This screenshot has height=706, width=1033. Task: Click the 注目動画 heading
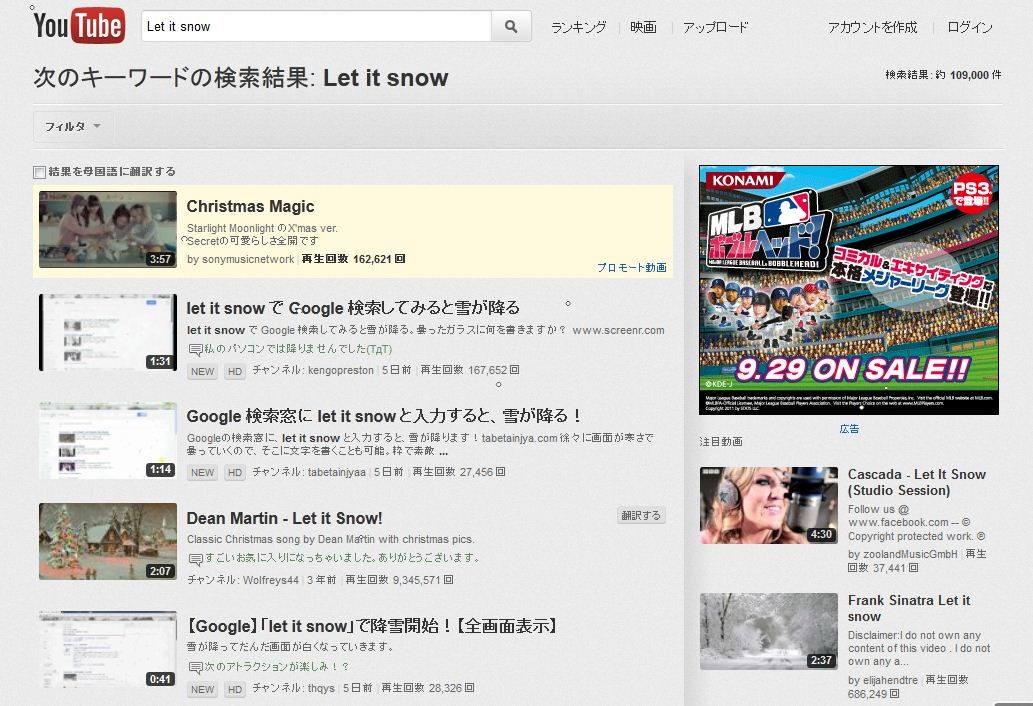[721, 441]
